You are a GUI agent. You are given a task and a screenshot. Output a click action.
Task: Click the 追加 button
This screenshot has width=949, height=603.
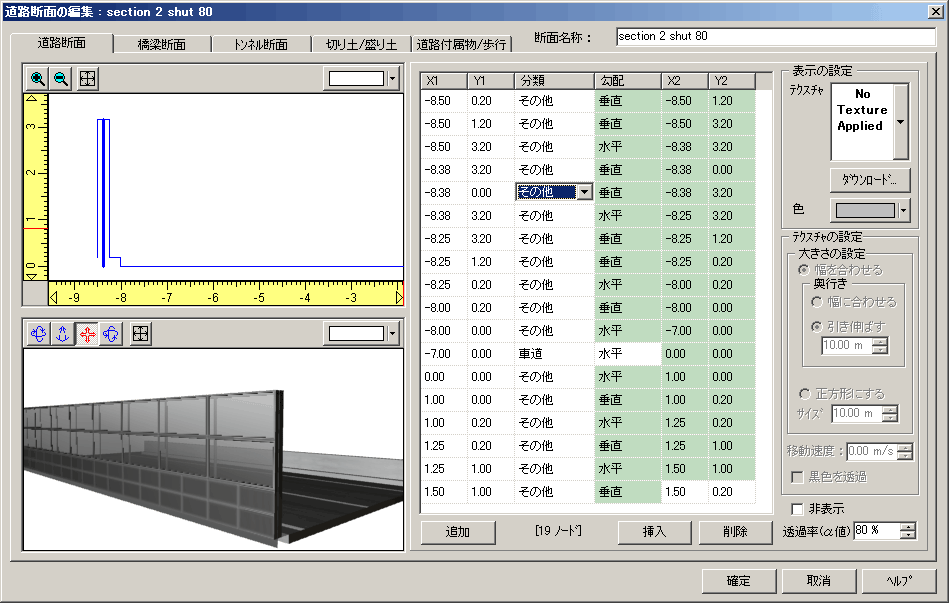tap(458, 532)
